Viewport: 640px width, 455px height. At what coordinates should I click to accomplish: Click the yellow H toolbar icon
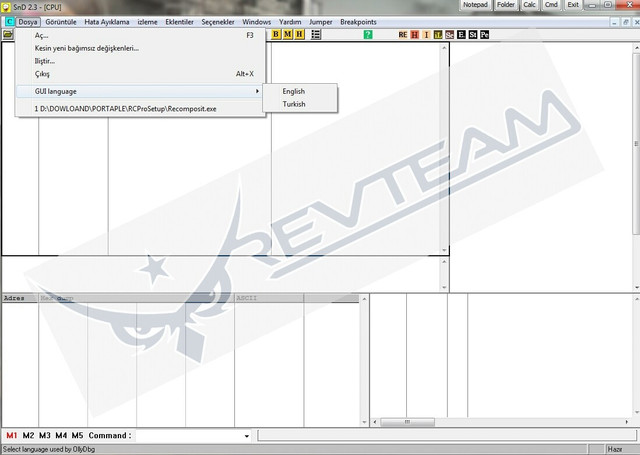click(x=300, y=34)
